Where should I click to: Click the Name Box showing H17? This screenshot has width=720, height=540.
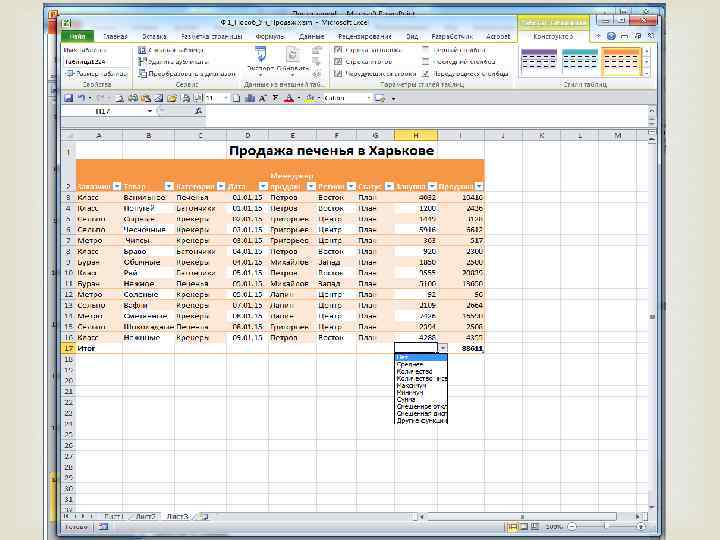(104, 111)
